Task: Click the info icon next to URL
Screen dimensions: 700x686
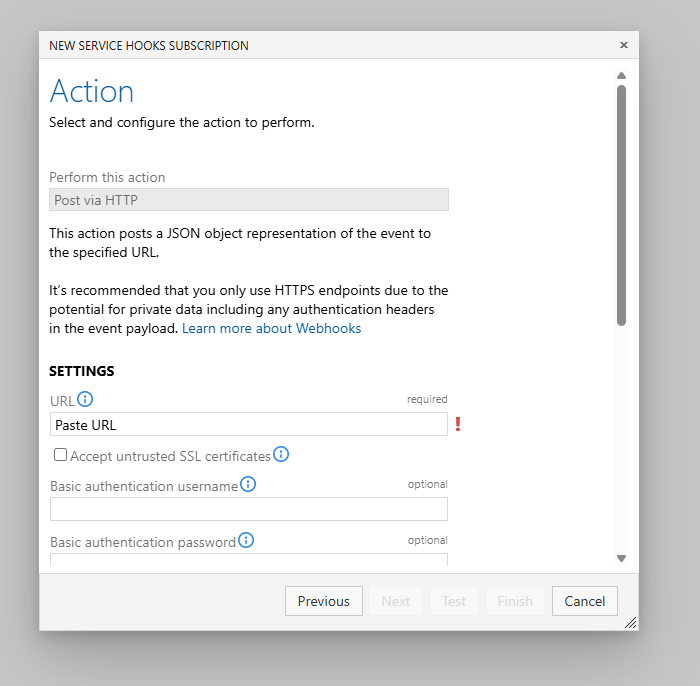Action: pyautogui.click(x=85, y=399)
